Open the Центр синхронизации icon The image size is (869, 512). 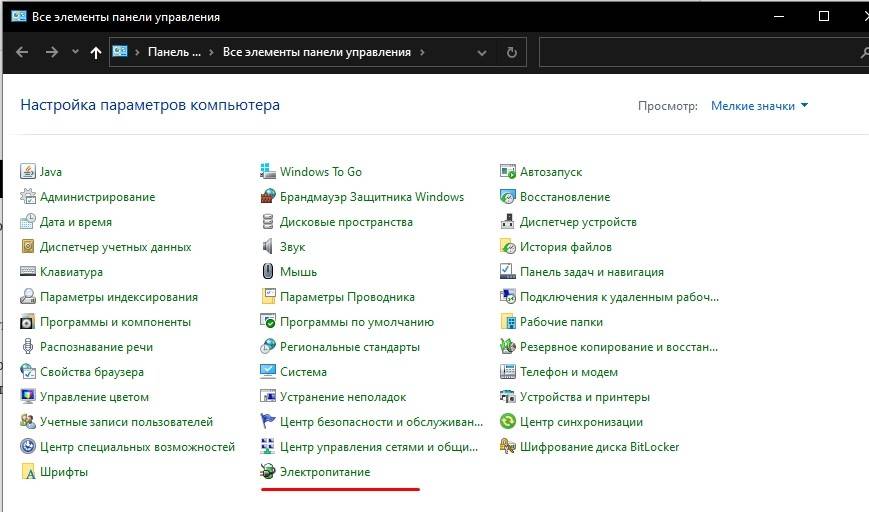(x=508, y=422)
